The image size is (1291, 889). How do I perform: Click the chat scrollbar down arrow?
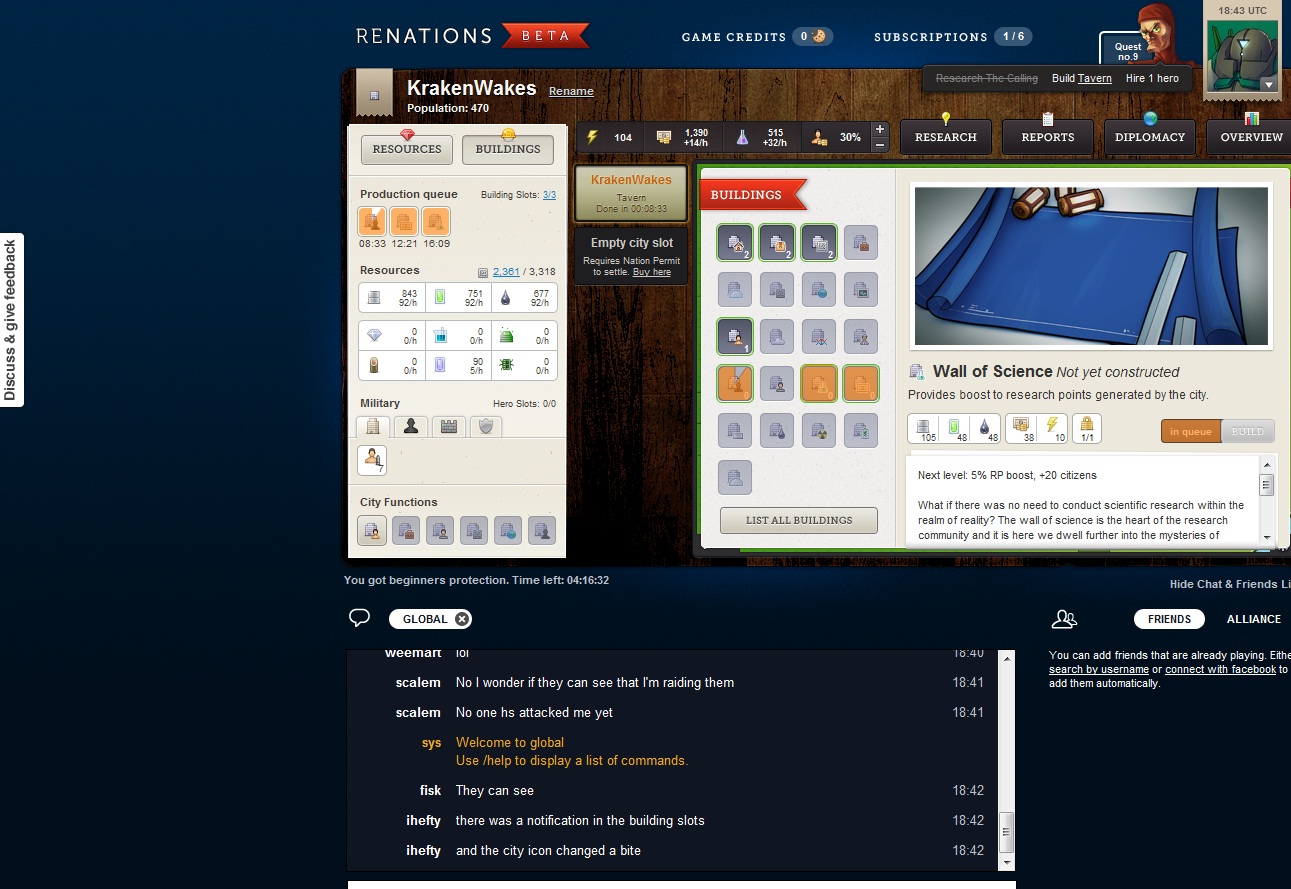tap(1008, 862)
